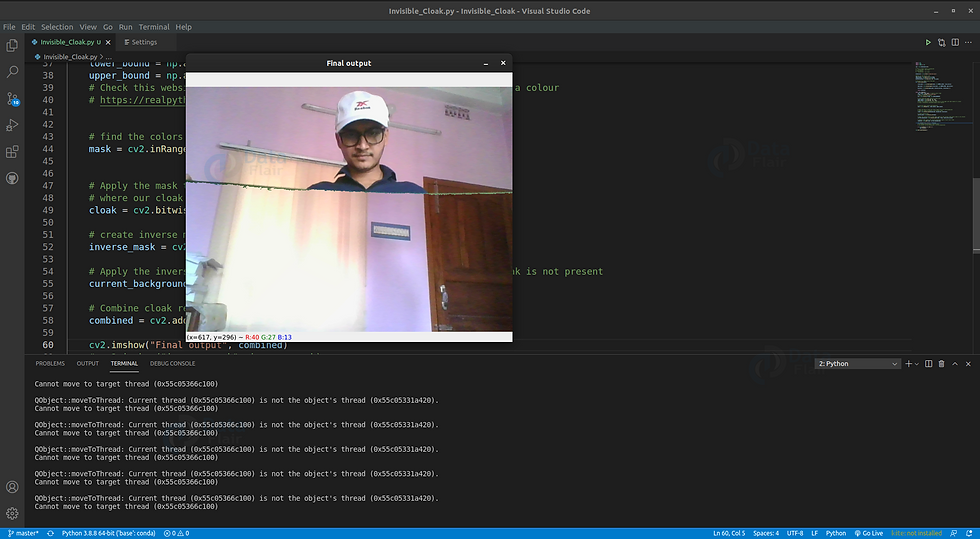Switch to the DEBUG CONSOLE panel tab
980x539 pixels.
[172, 363]
